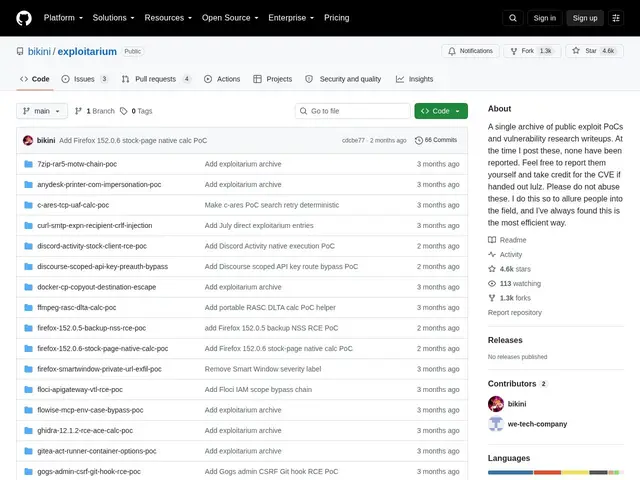Click folder icon for ffmpeg-rasc-dlta-calc-poc
This screenshot has height=480, width=640.
click(28, 307)
